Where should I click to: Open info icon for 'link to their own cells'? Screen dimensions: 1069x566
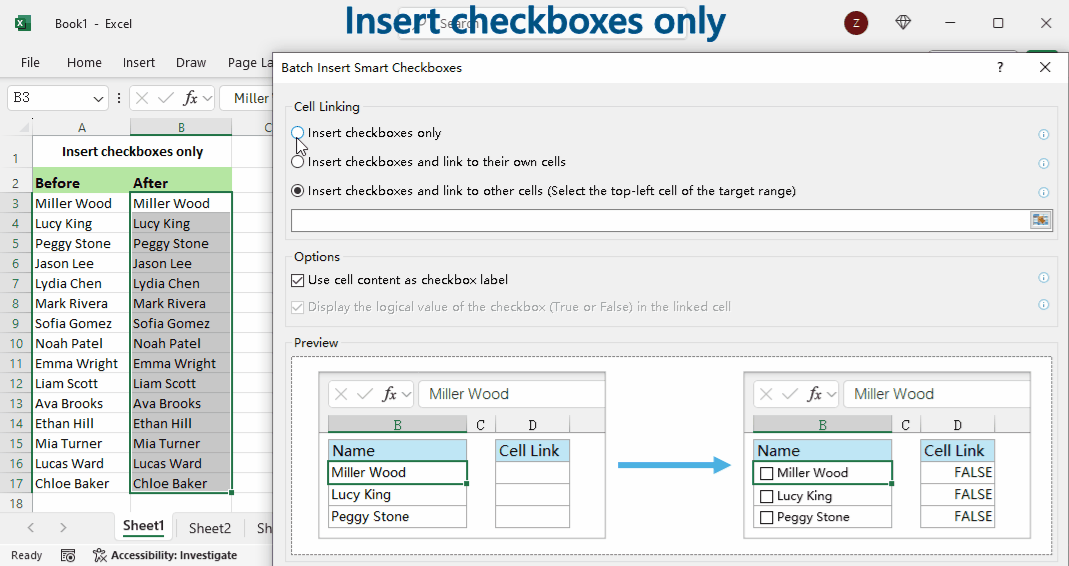click(1043, 164)
